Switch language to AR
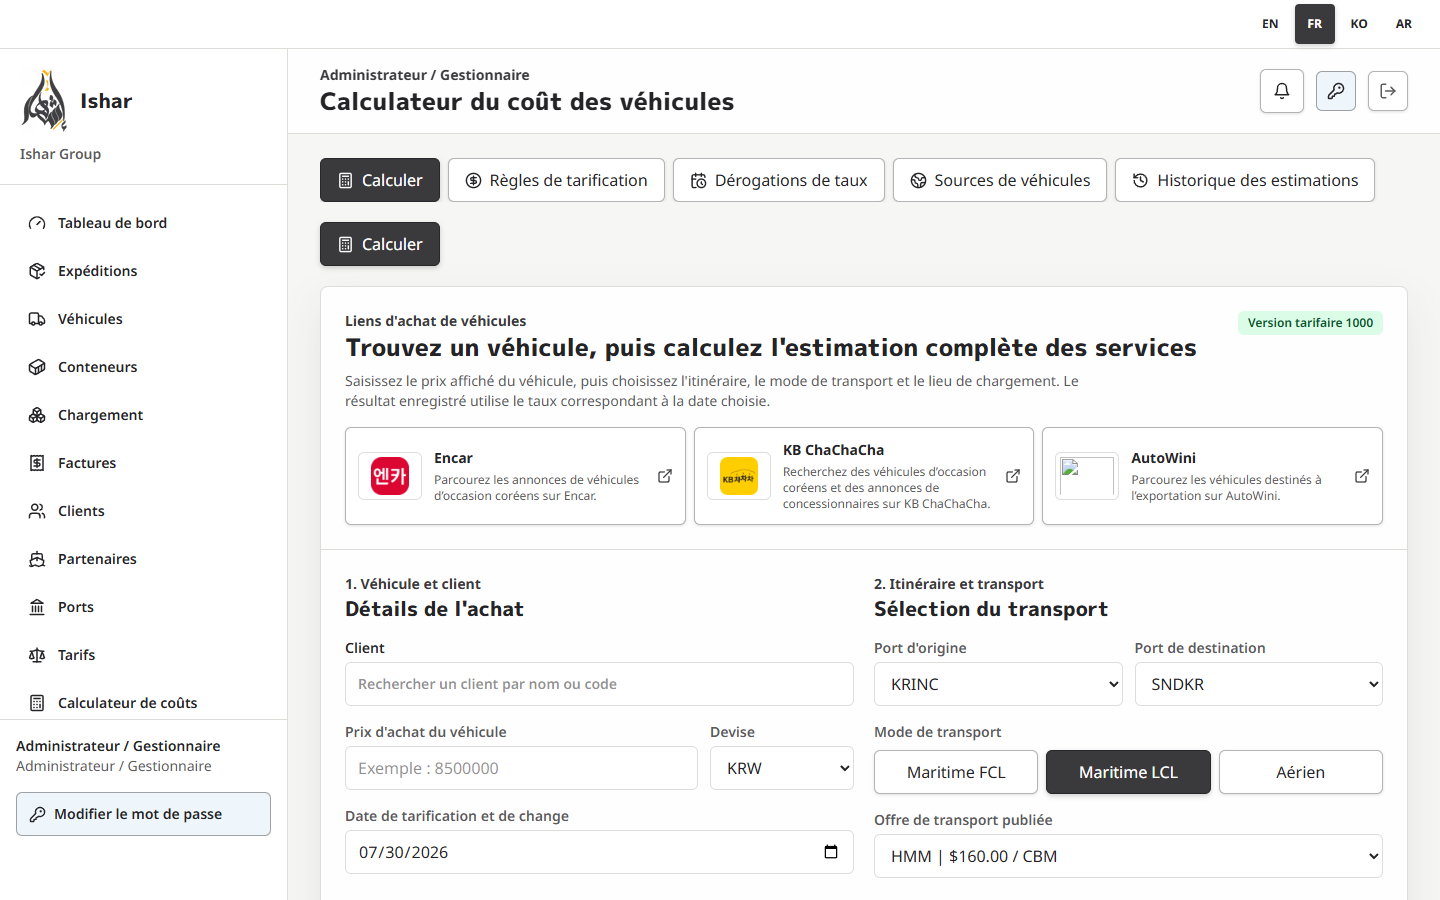 [x=1404, y=24]
